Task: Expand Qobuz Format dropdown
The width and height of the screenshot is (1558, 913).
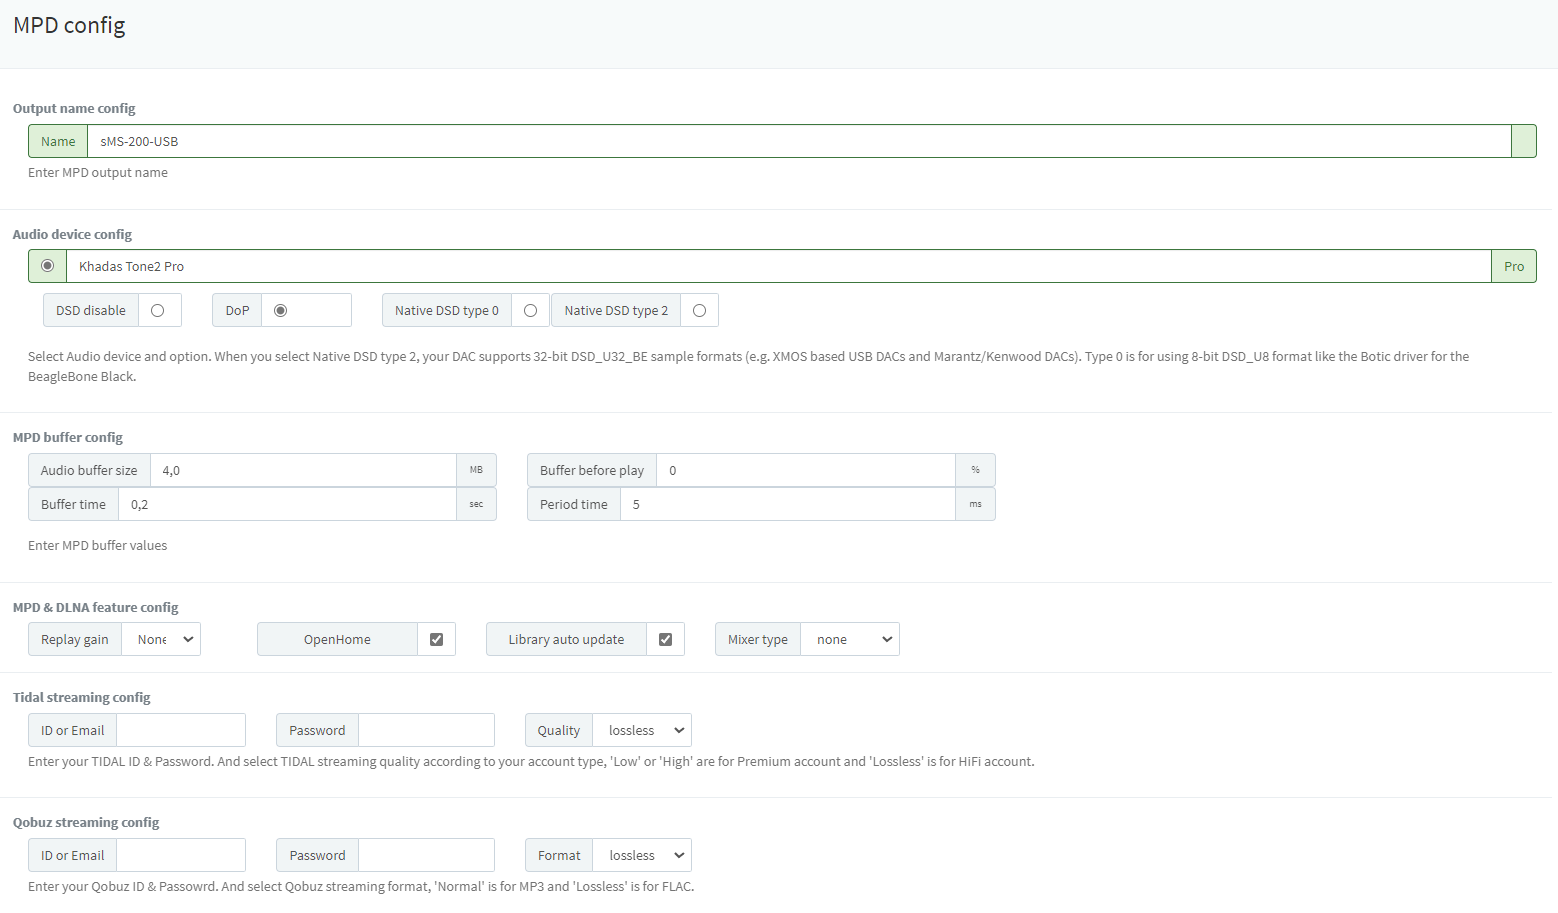Action: [x=642, y=856]
